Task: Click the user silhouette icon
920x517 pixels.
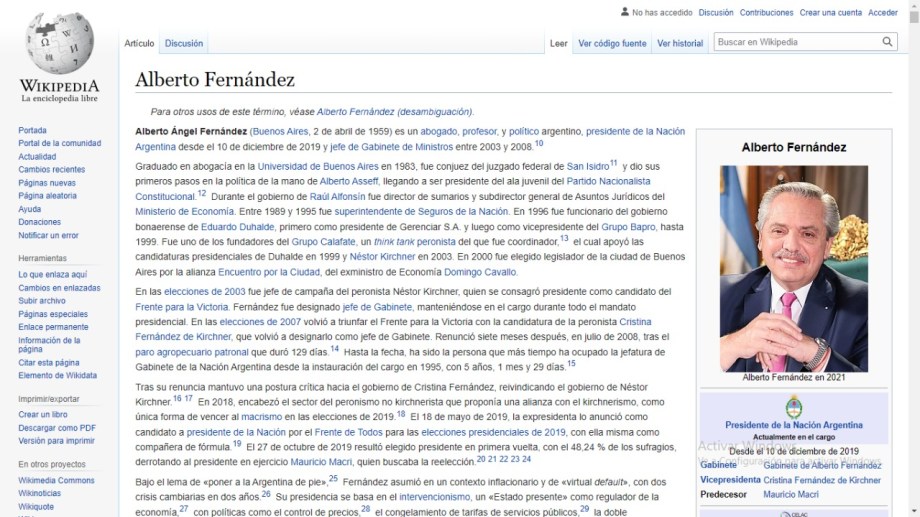Action: click(625, 12)
